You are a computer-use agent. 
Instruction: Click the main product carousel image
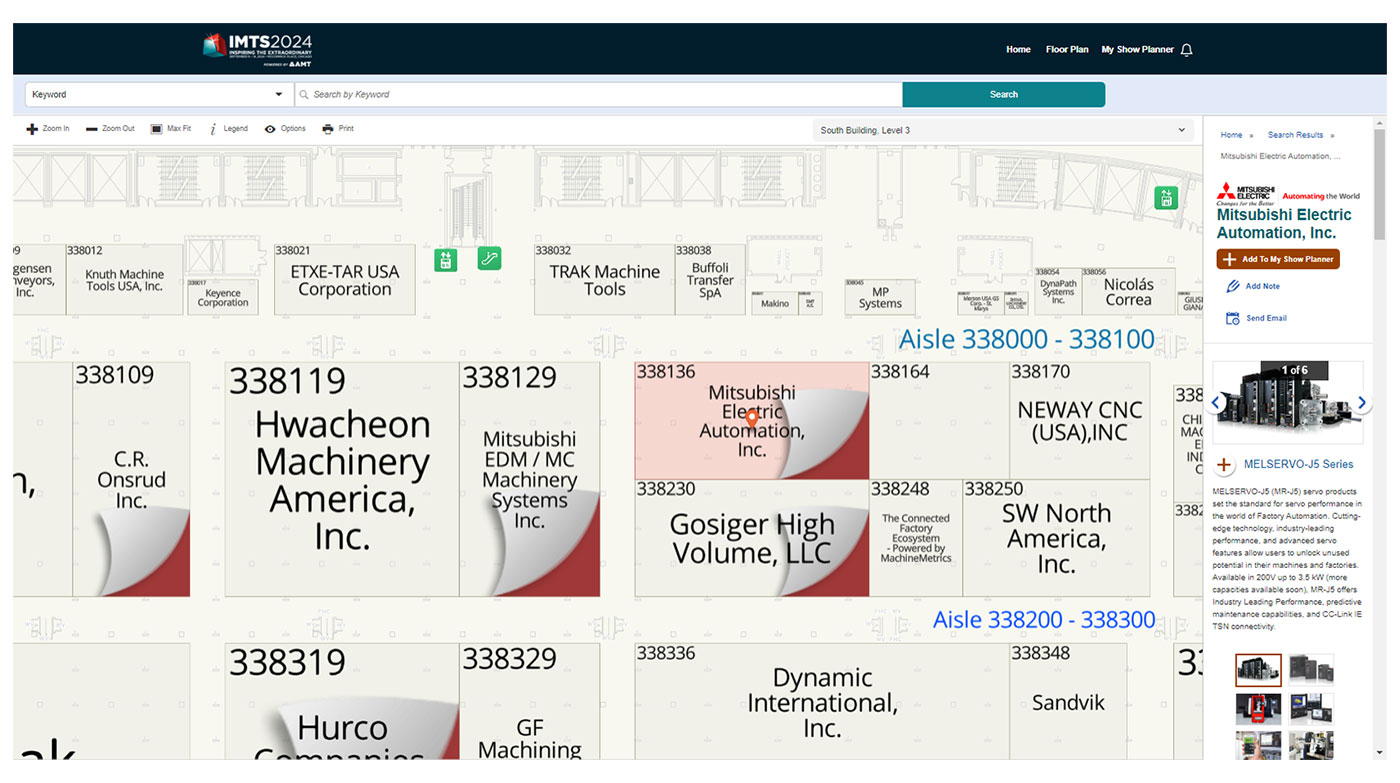coord(1288,402)
